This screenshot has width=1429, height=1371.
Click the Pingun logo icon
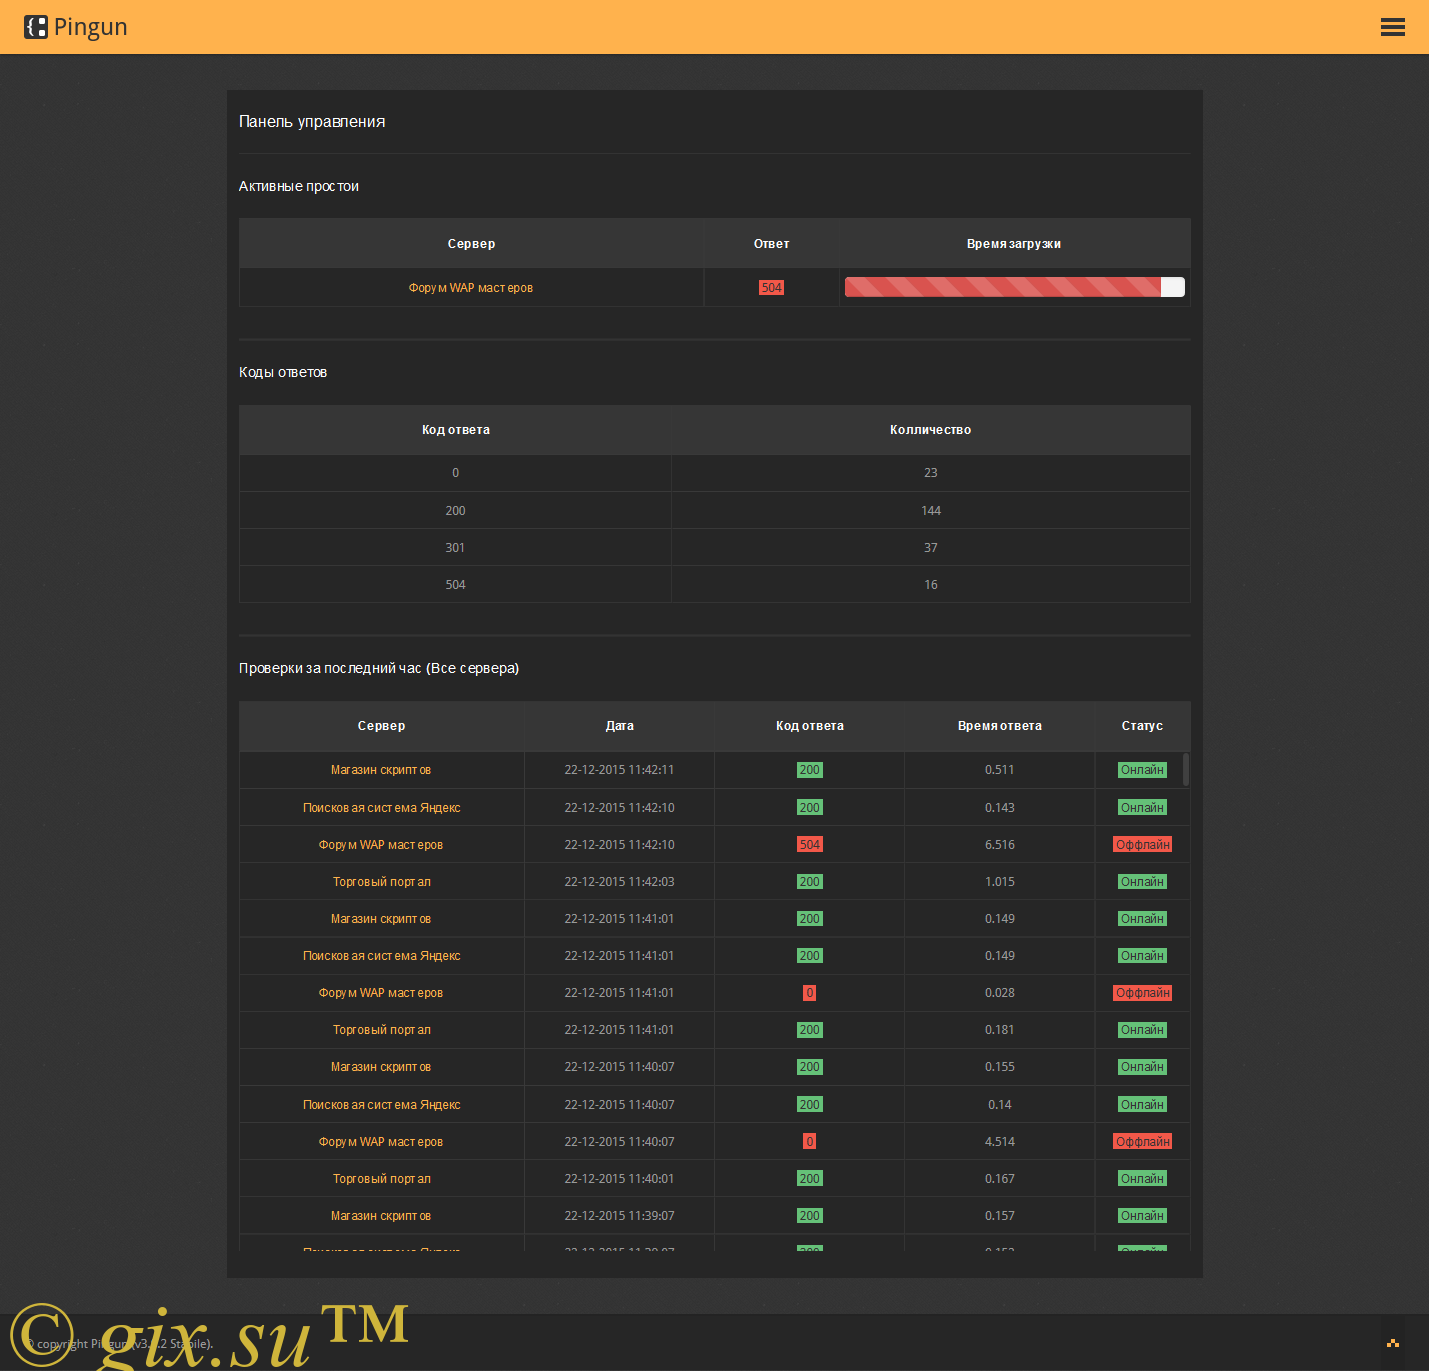click(36, 27)
